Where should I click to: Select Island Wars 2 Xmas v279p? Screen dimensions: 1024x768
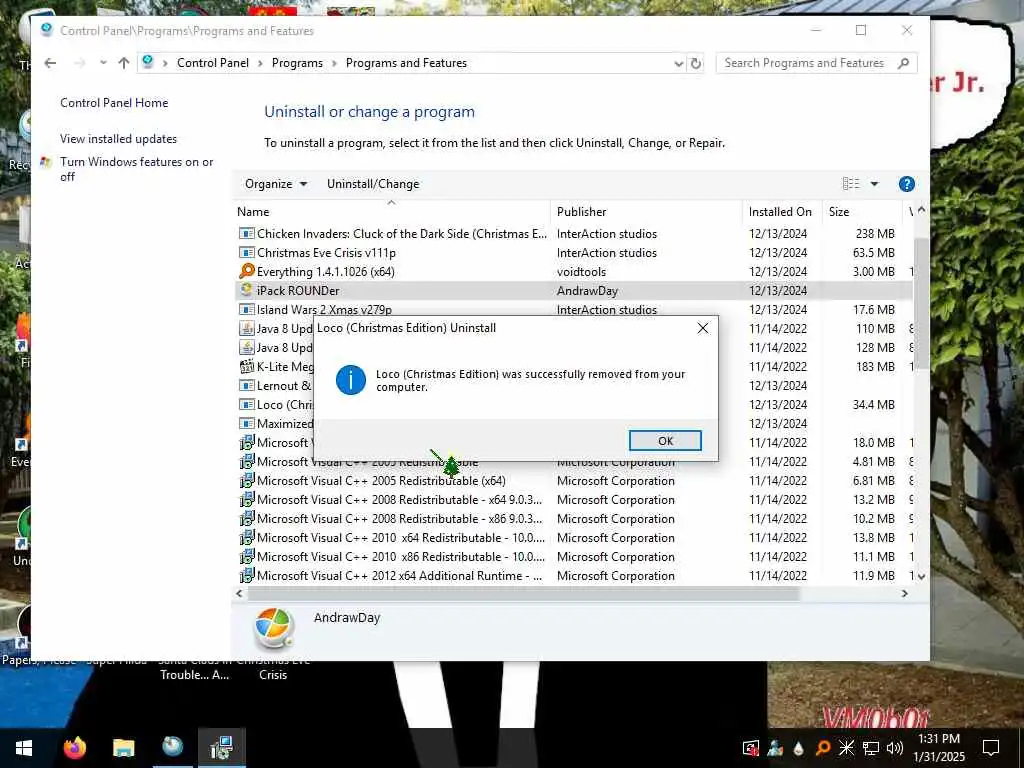coord(324,310)
